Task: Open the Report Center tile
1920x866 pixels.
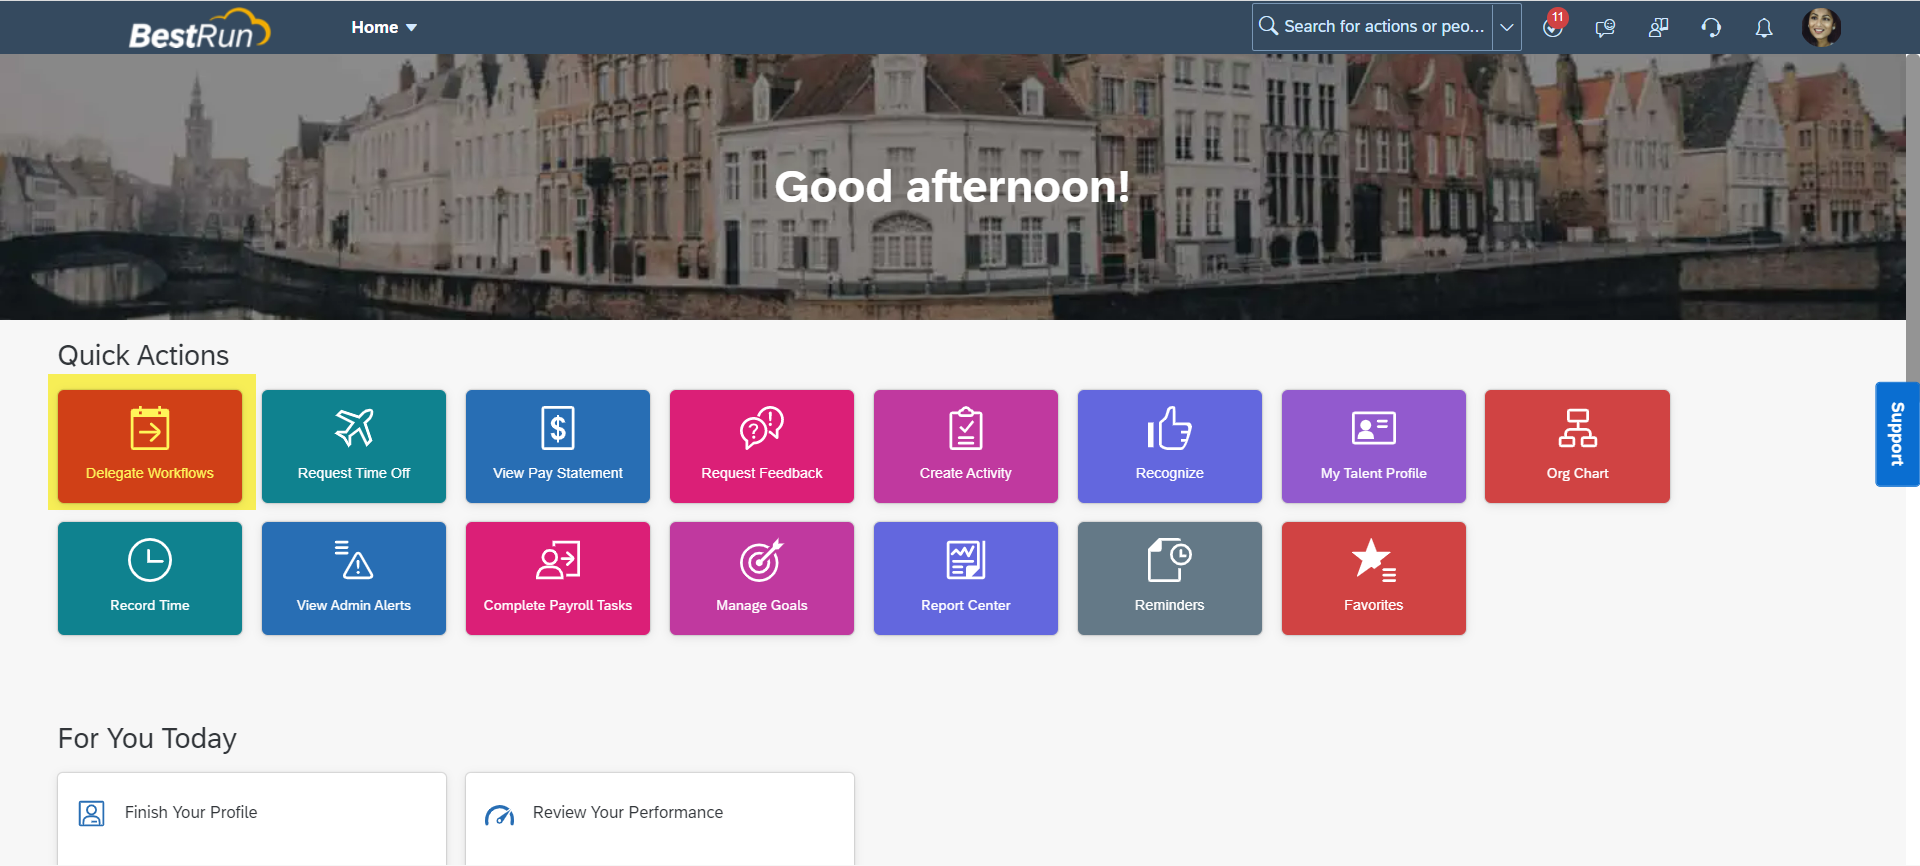Action: 966,578
